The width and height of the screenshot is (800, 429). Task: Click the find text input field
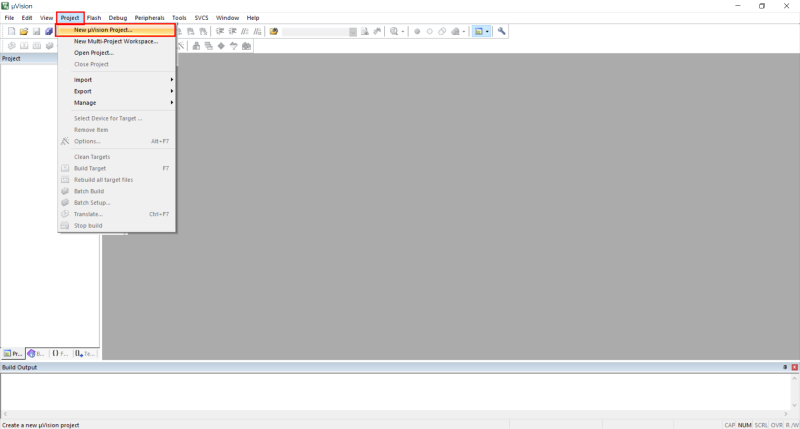pyautogui.click(x=315, y=32)
